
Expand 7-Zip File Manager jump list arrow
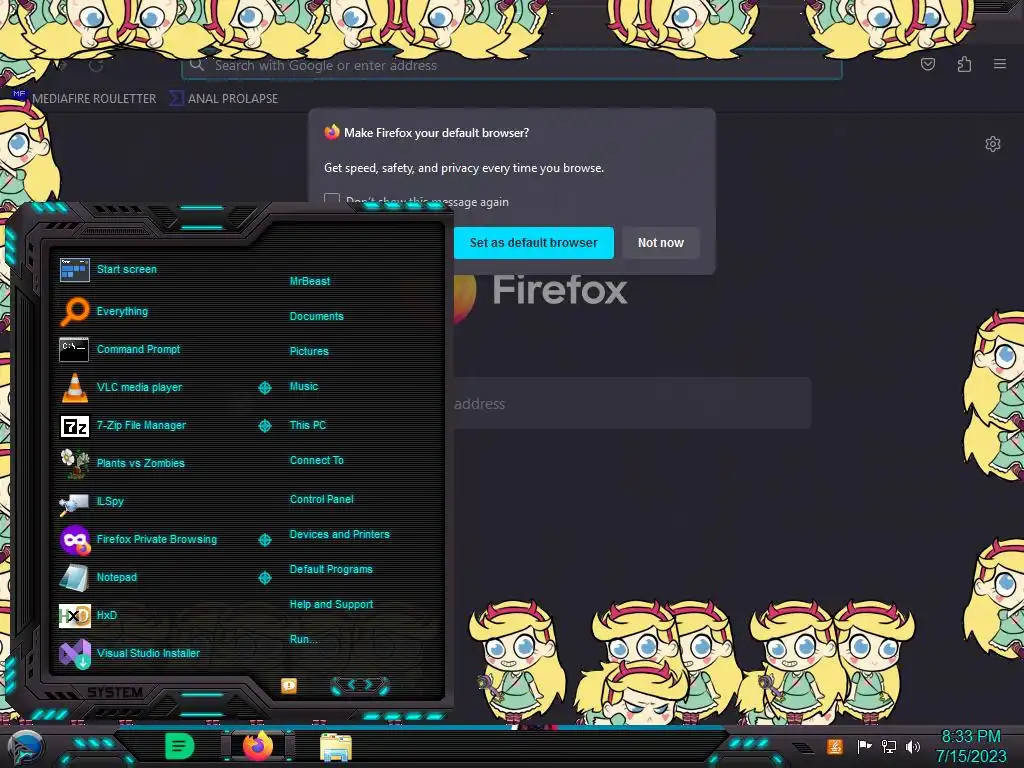pos(264,426)
